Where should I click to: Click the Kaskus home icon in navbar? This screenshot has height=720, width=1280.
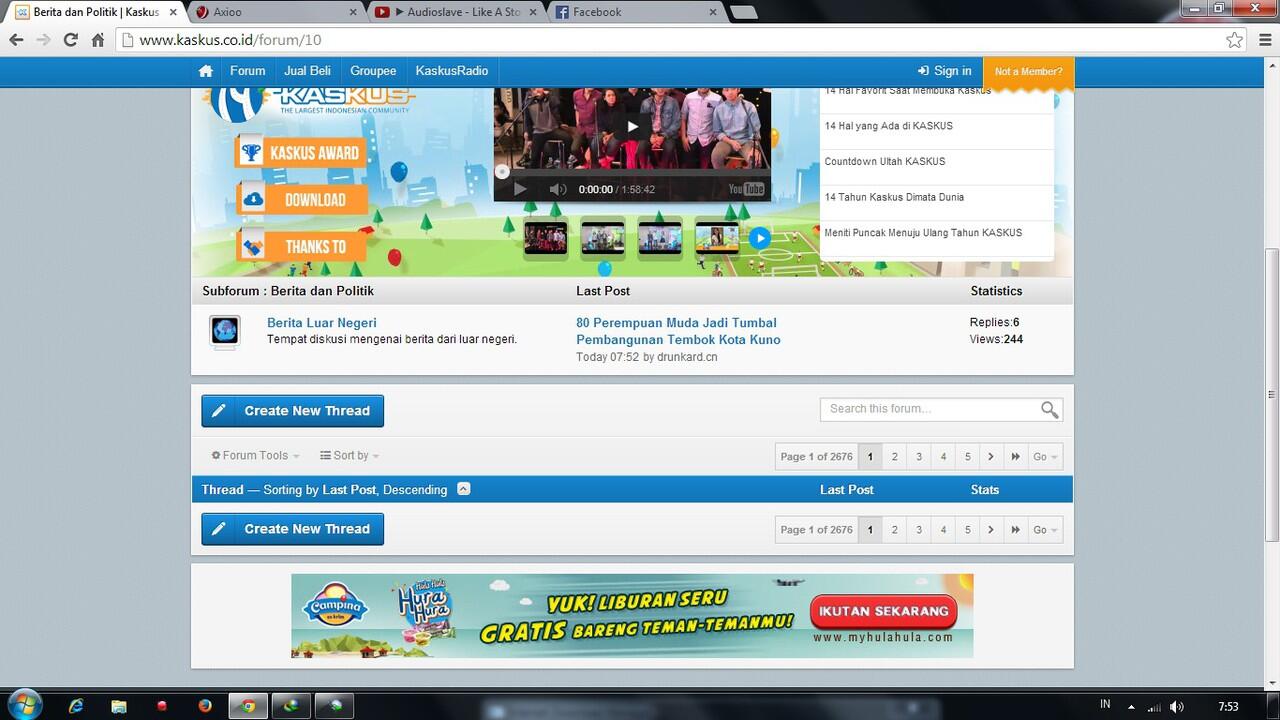206,71
